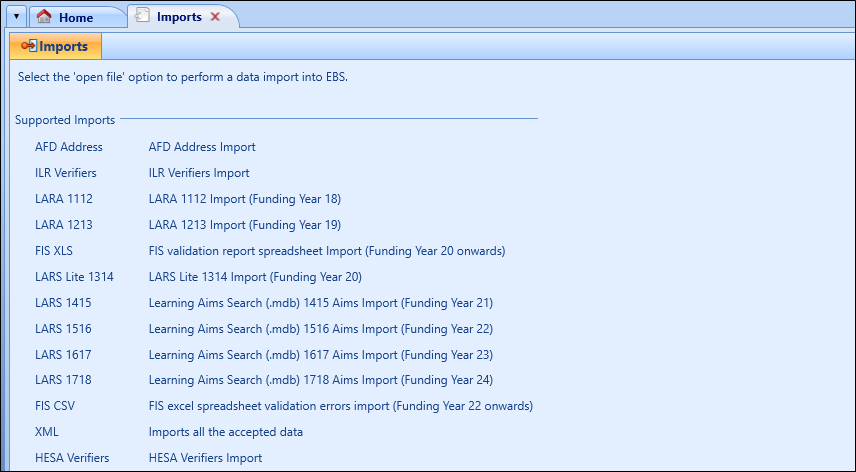
Task: Click 'FIS excel spreadsheet validation errors import' text
Action: click(341, 406)
